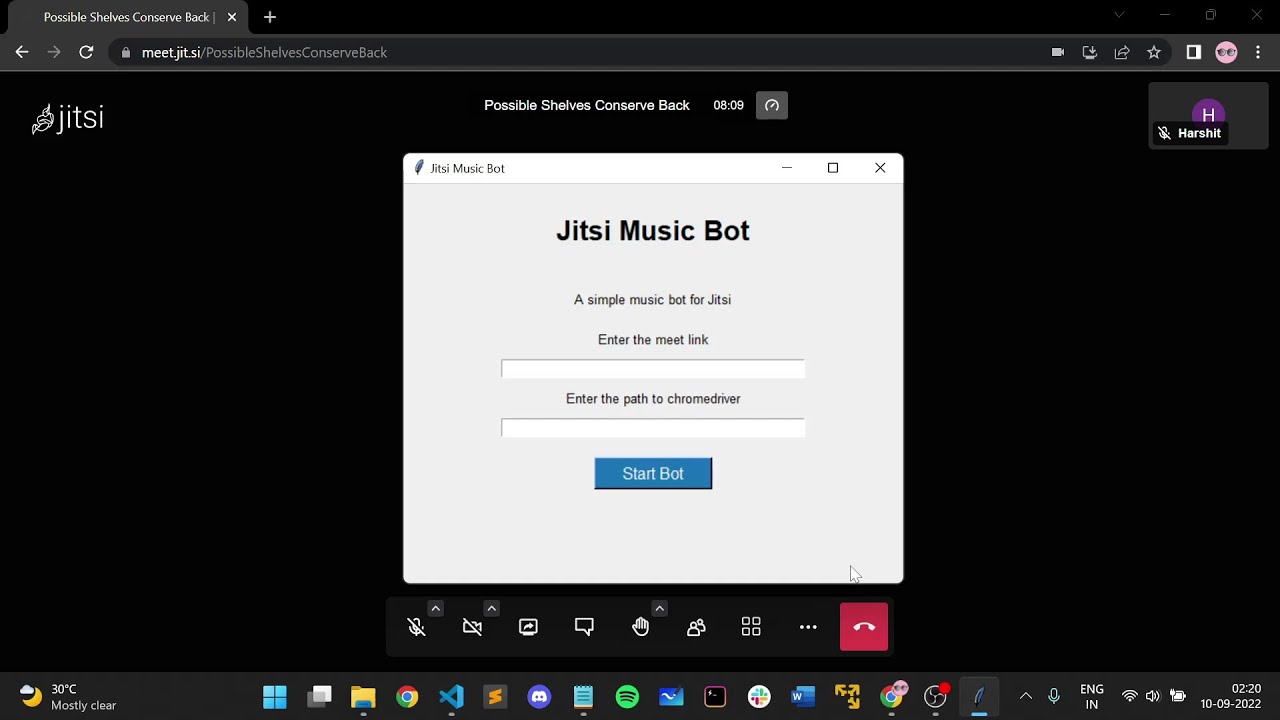Maximize the Jitsi Music Bot window
Image resolution: width=1280 pixels, height=720 pixels.
tap(833, 168)
